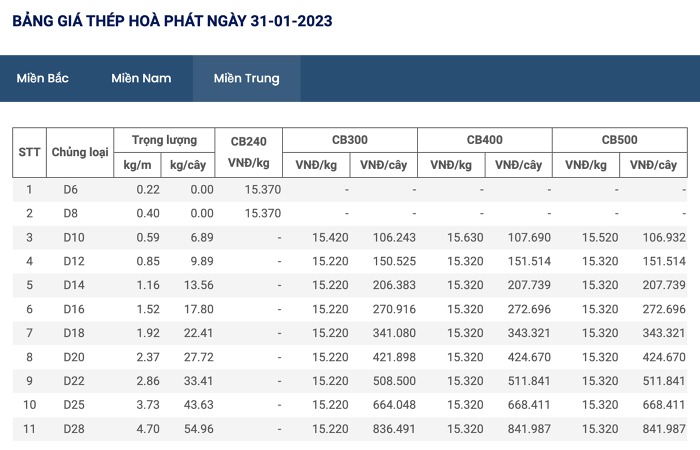Click the 106.243 price cell
The image size is (700, 450).
pyautogui.click(x=395, y=238)
